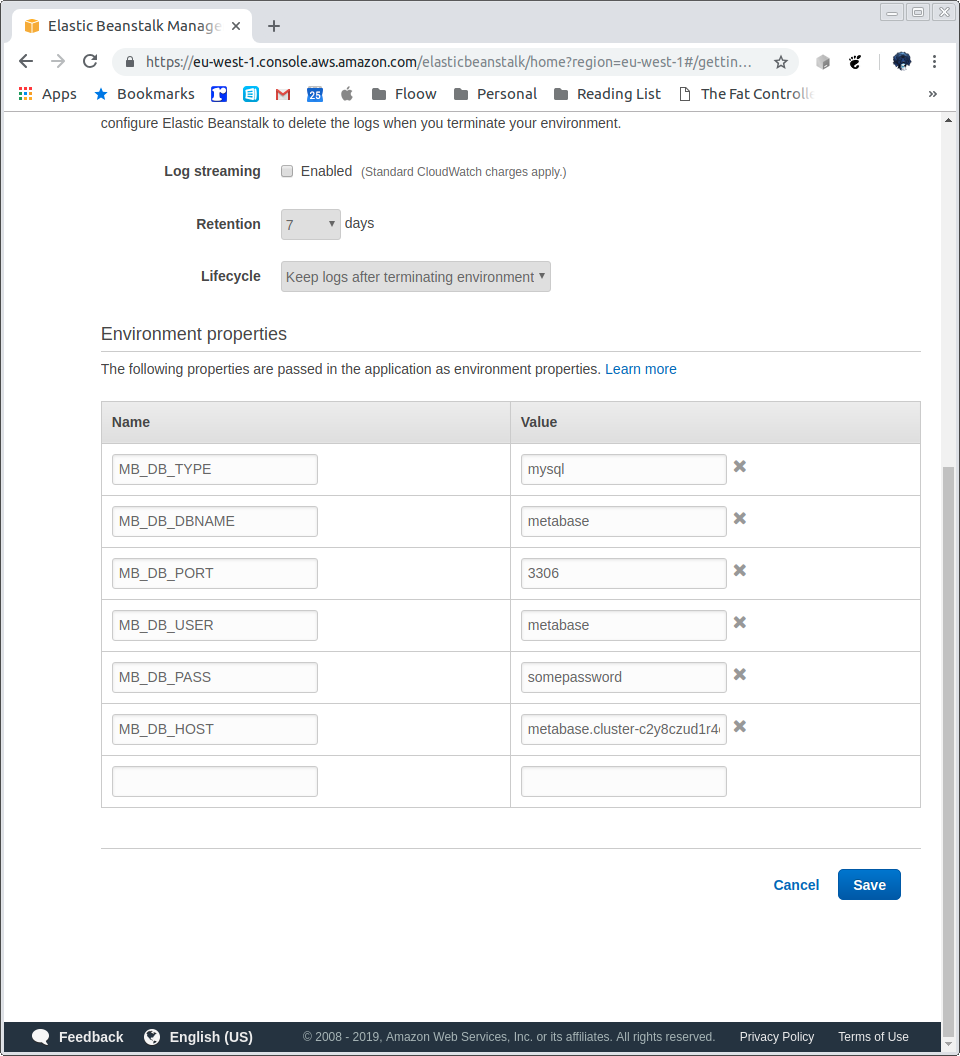Go forward in browser history

(58, 61)
